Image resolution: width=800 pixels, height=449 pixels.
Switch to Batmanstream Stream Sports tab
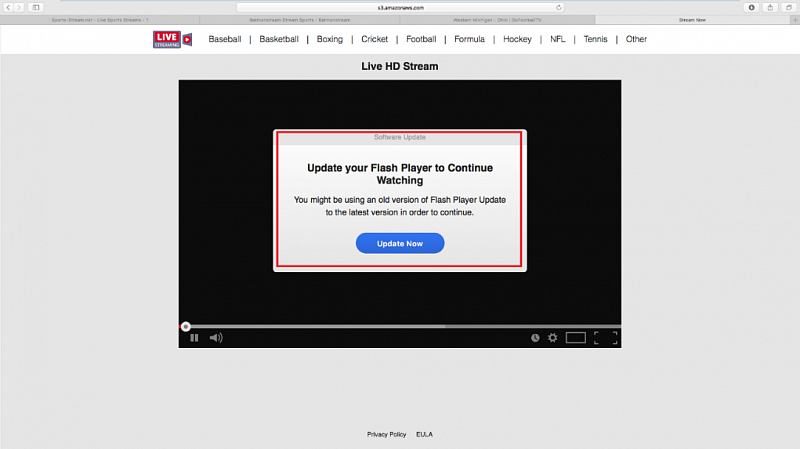[x=299, y=20]
